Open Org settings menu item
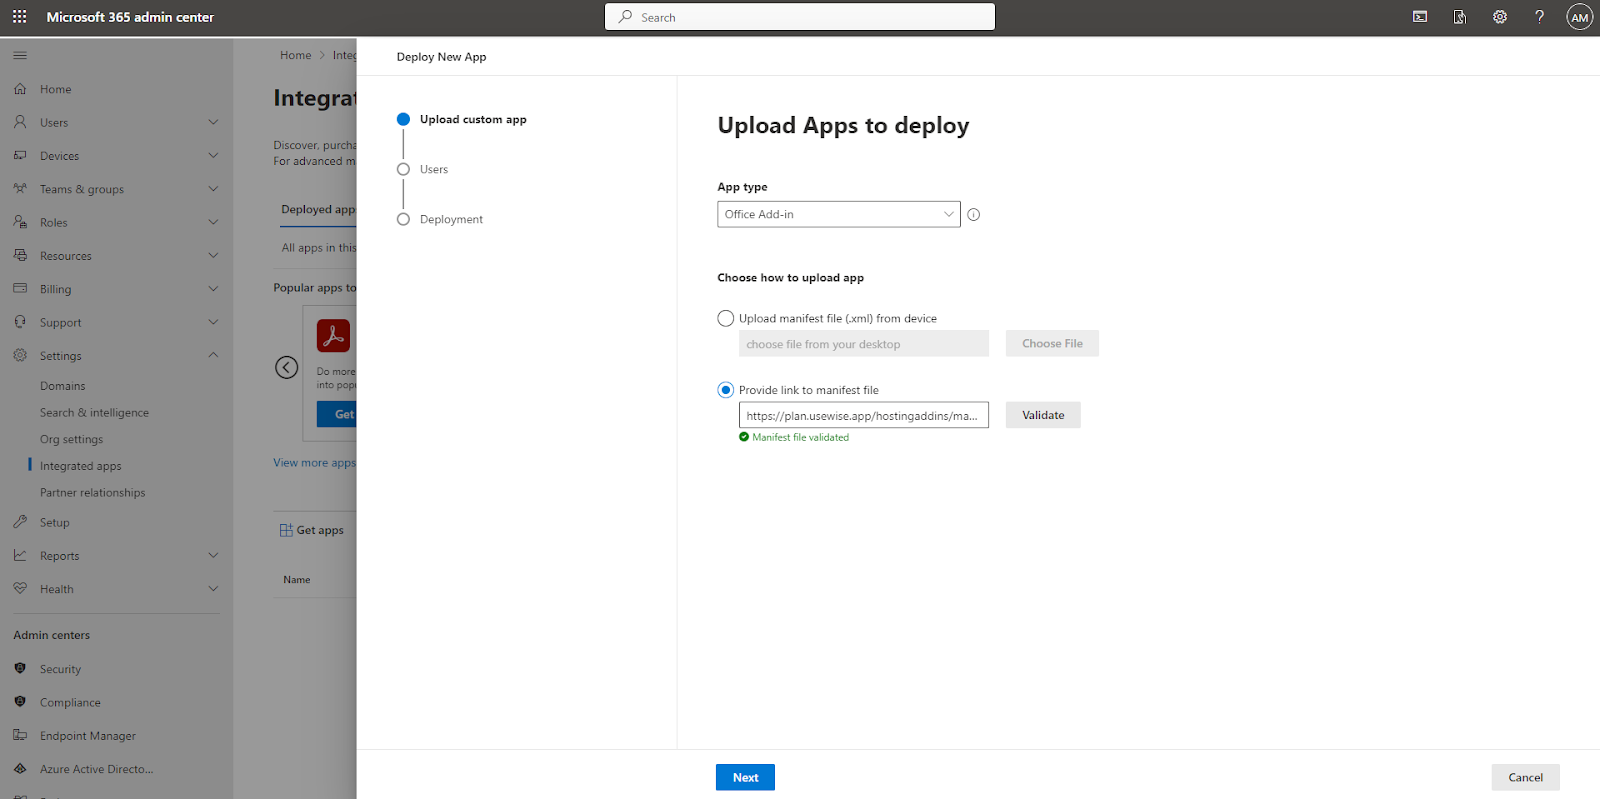The height and width of the screenshot is (799, 1600). (71, 439)
